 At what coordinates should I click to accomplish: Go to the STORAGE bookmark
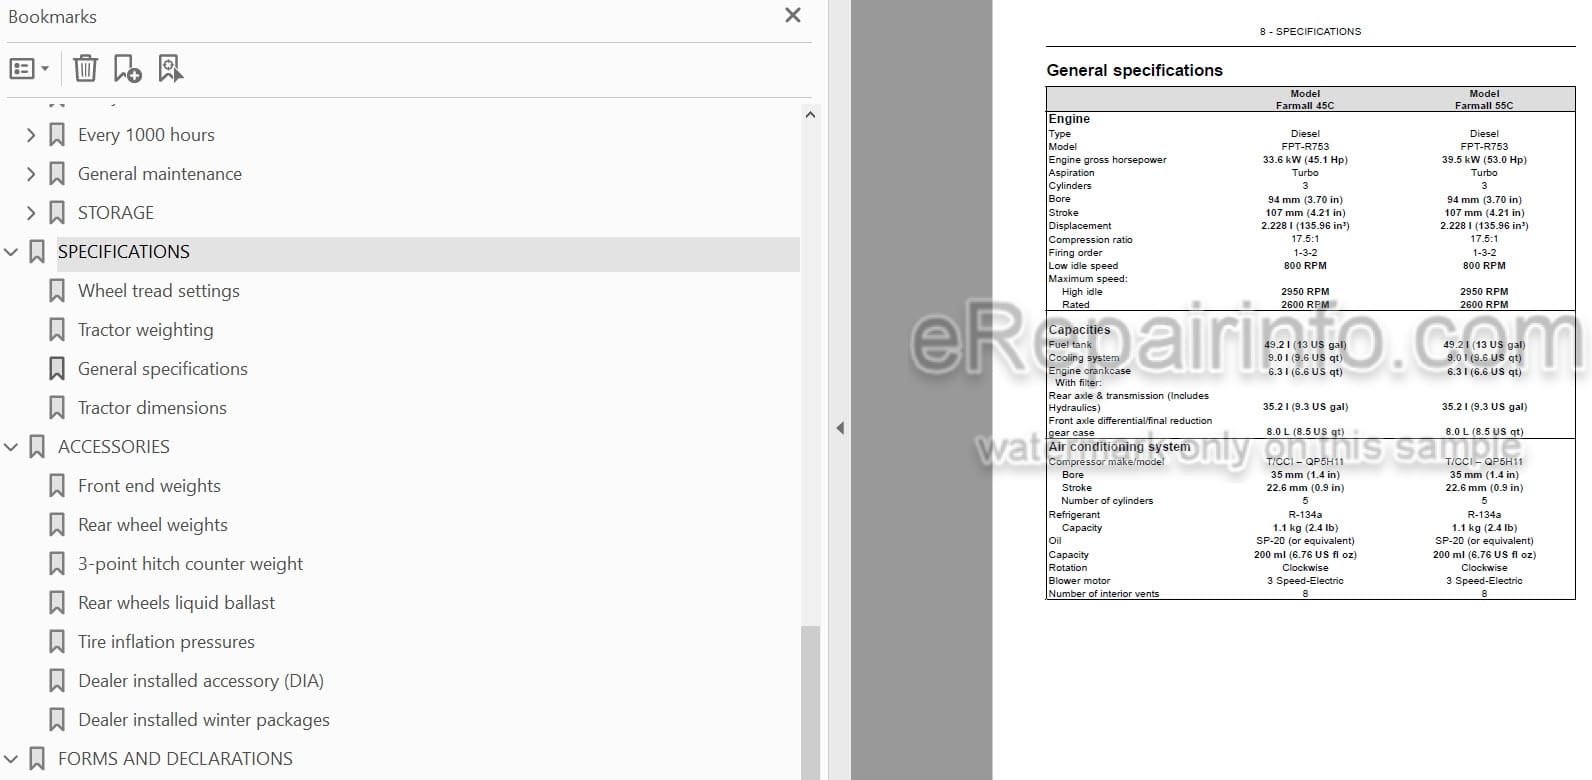[x=116, y=213]
